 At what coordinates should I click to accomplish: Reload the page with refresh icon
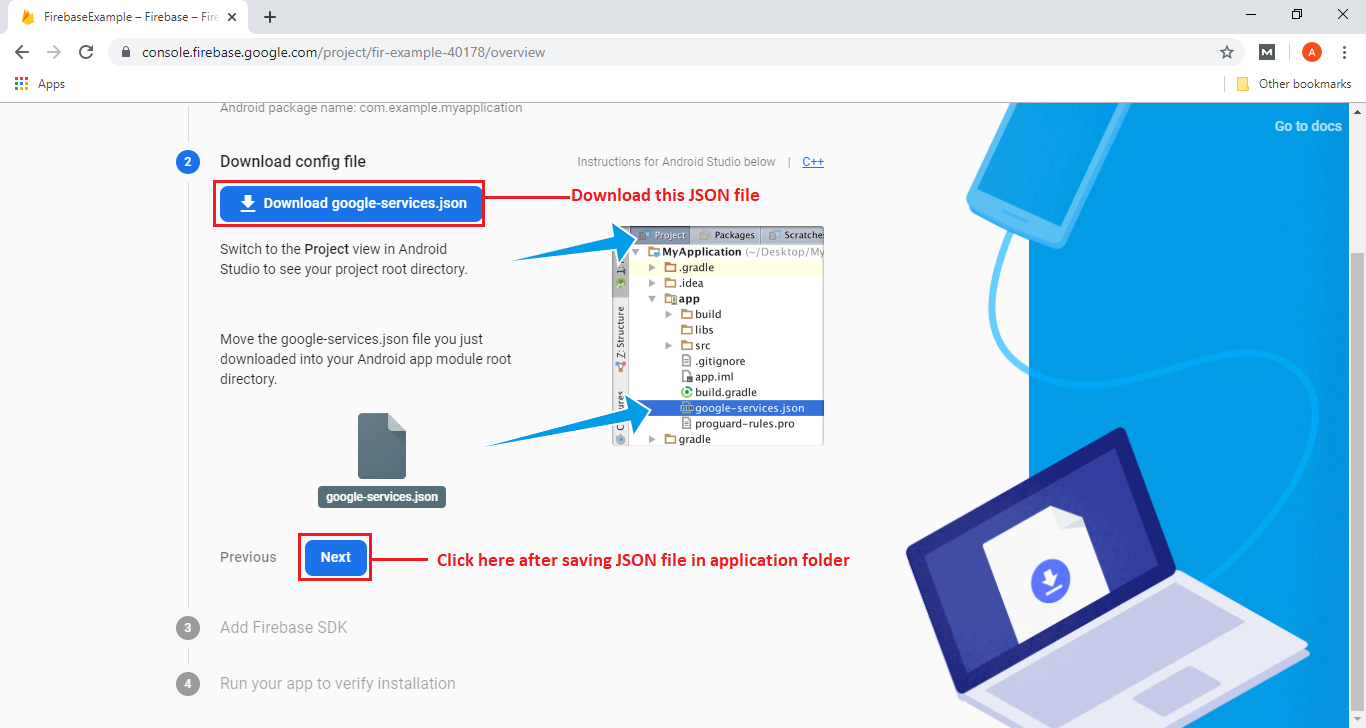pos(86,52)
